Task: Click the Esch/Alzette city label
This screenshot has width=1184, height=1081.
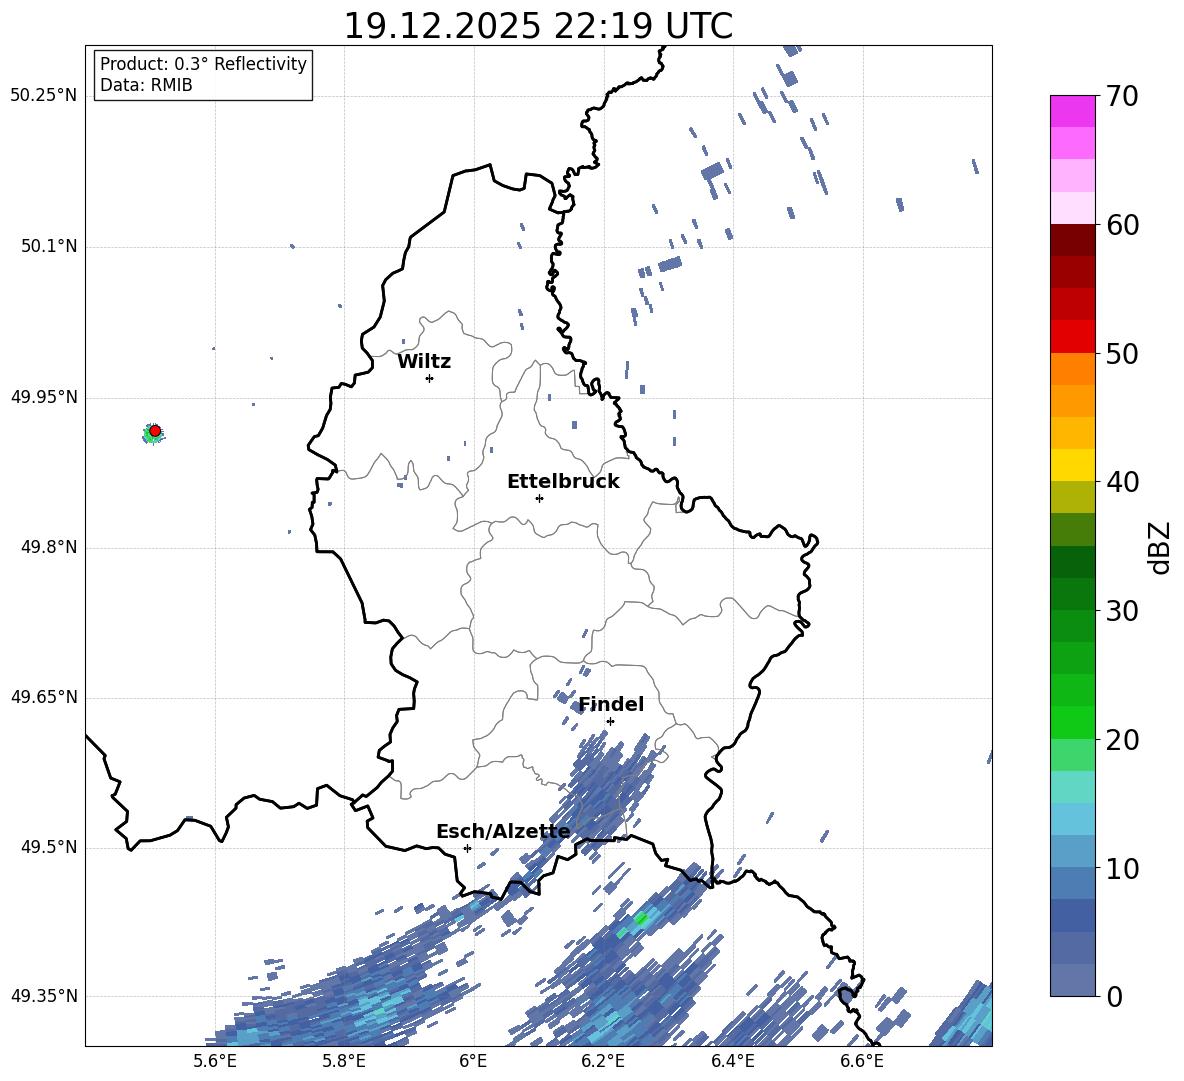Action: [x=503, y=832]
